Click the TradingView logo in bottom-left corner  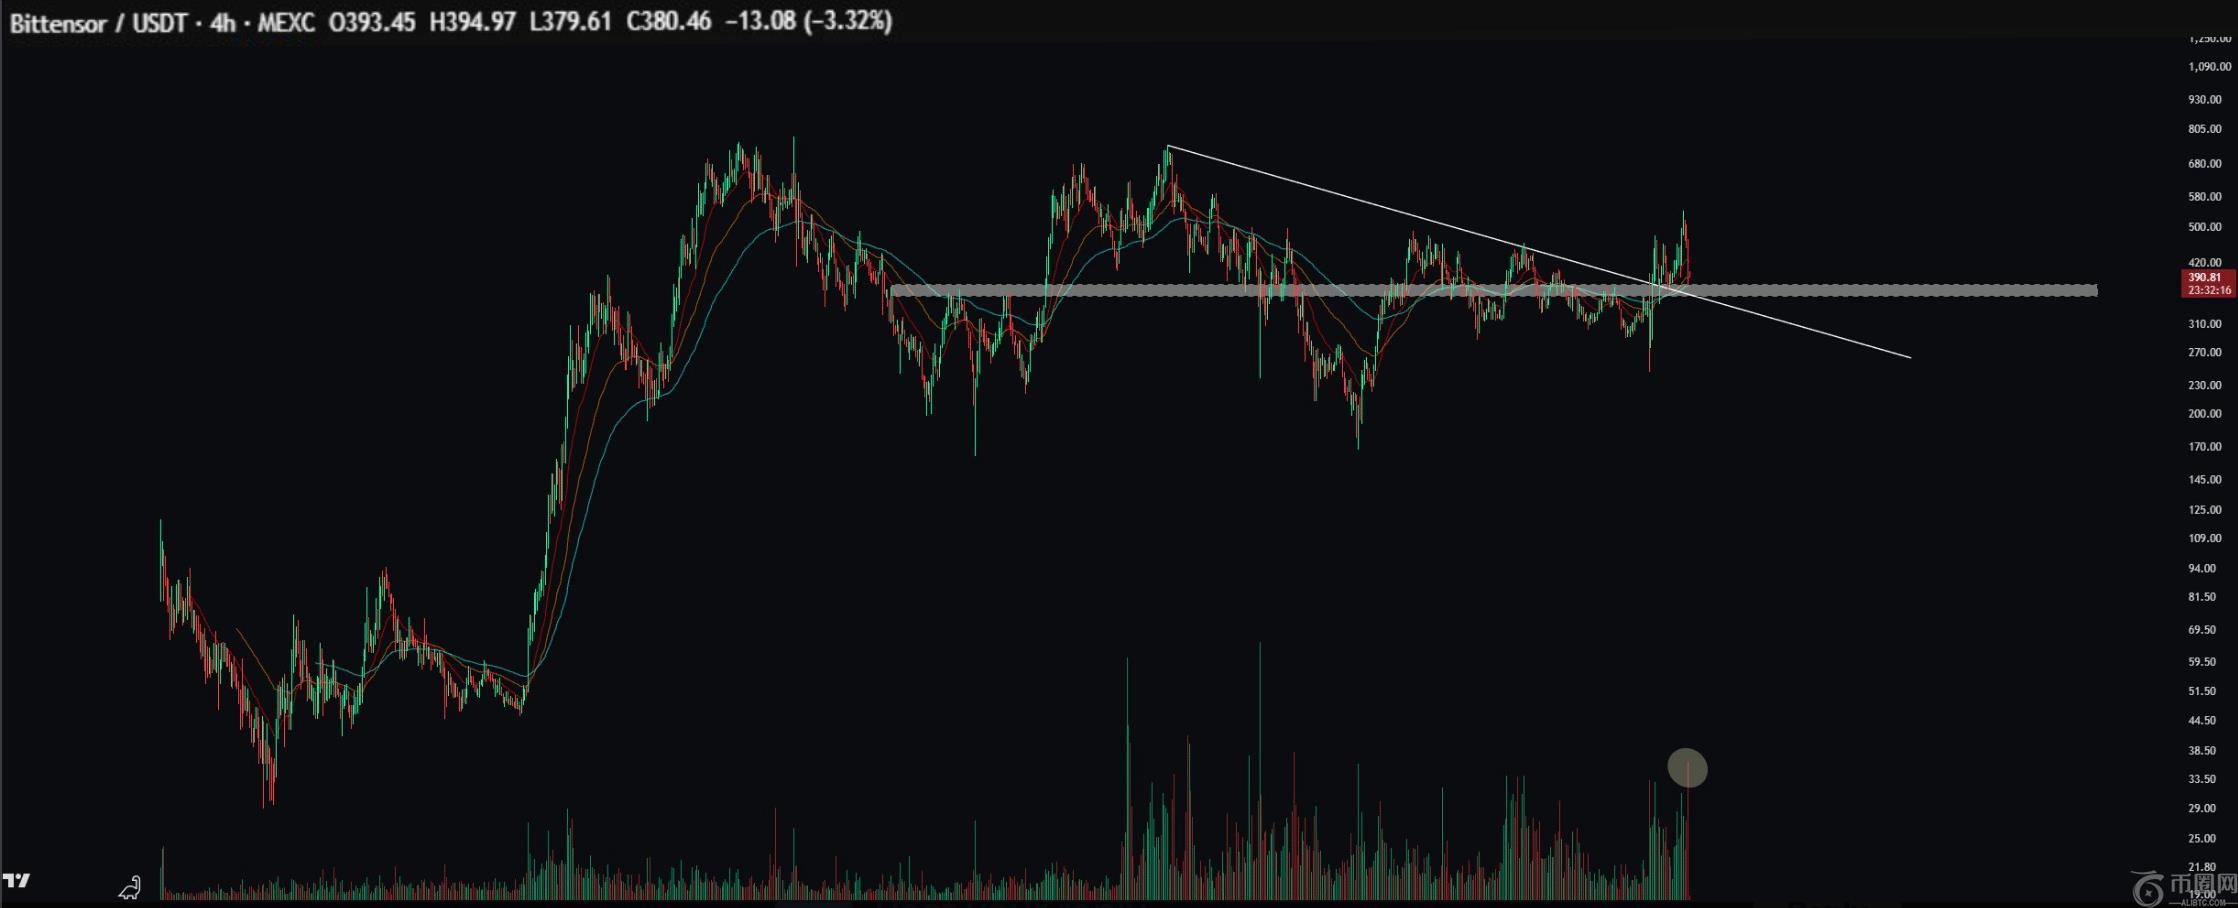pyautogui.click(x=17, y=881)
